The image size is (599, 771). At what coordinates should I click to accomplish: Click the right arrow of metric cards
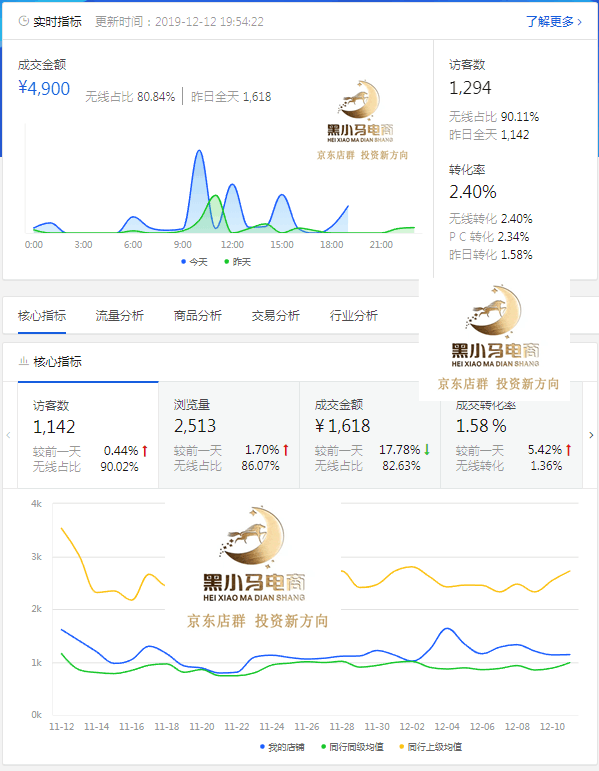pos(591,435)
